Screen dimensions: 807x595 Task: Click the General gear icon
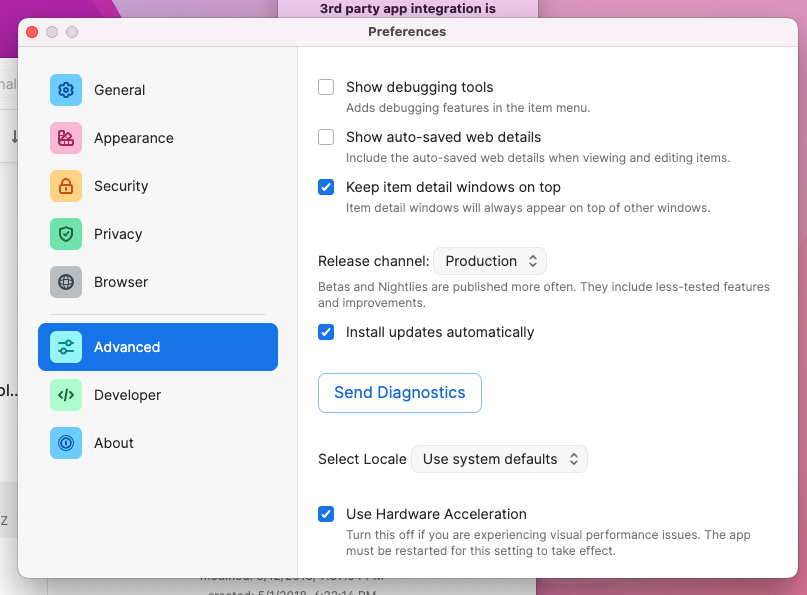pos(66,90)
